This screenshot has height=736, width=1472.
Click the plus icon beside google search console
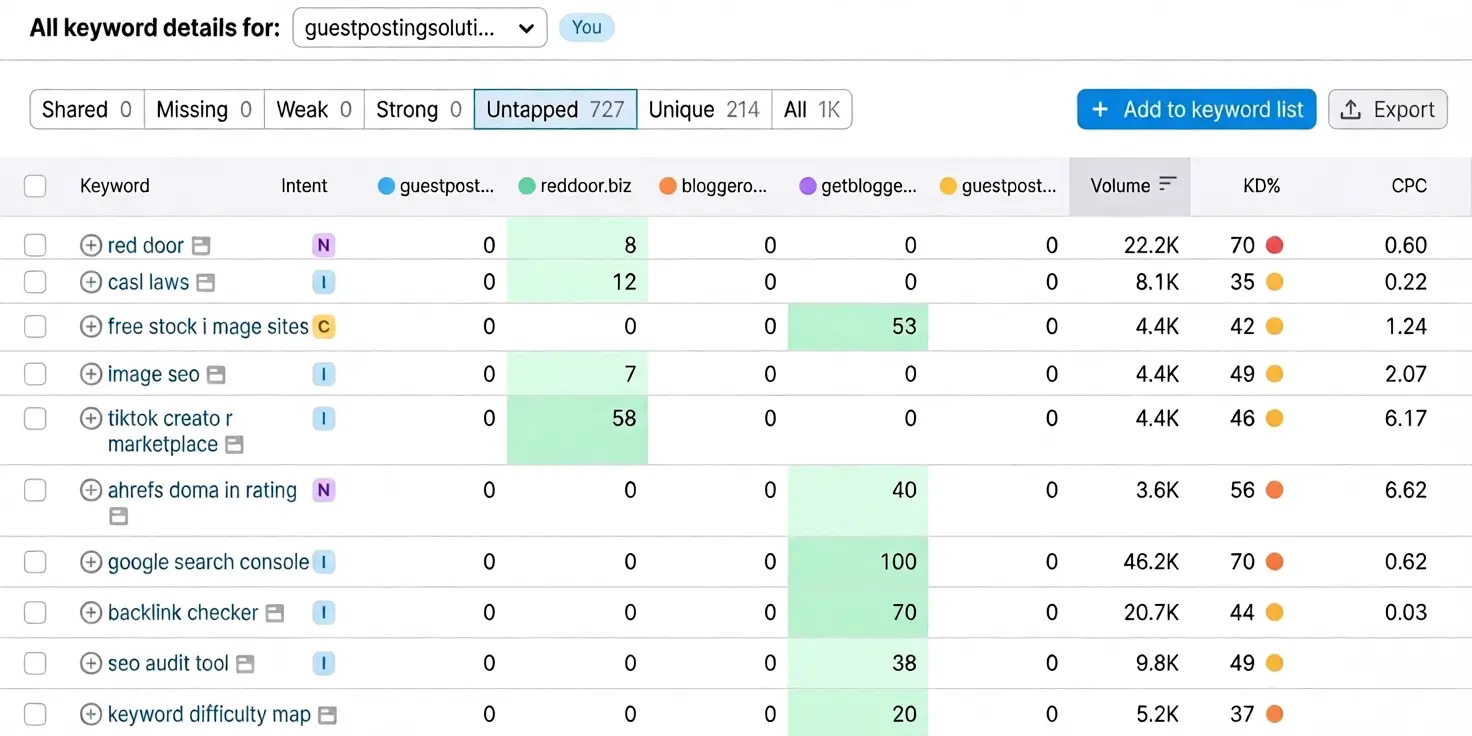pos(91,562)
